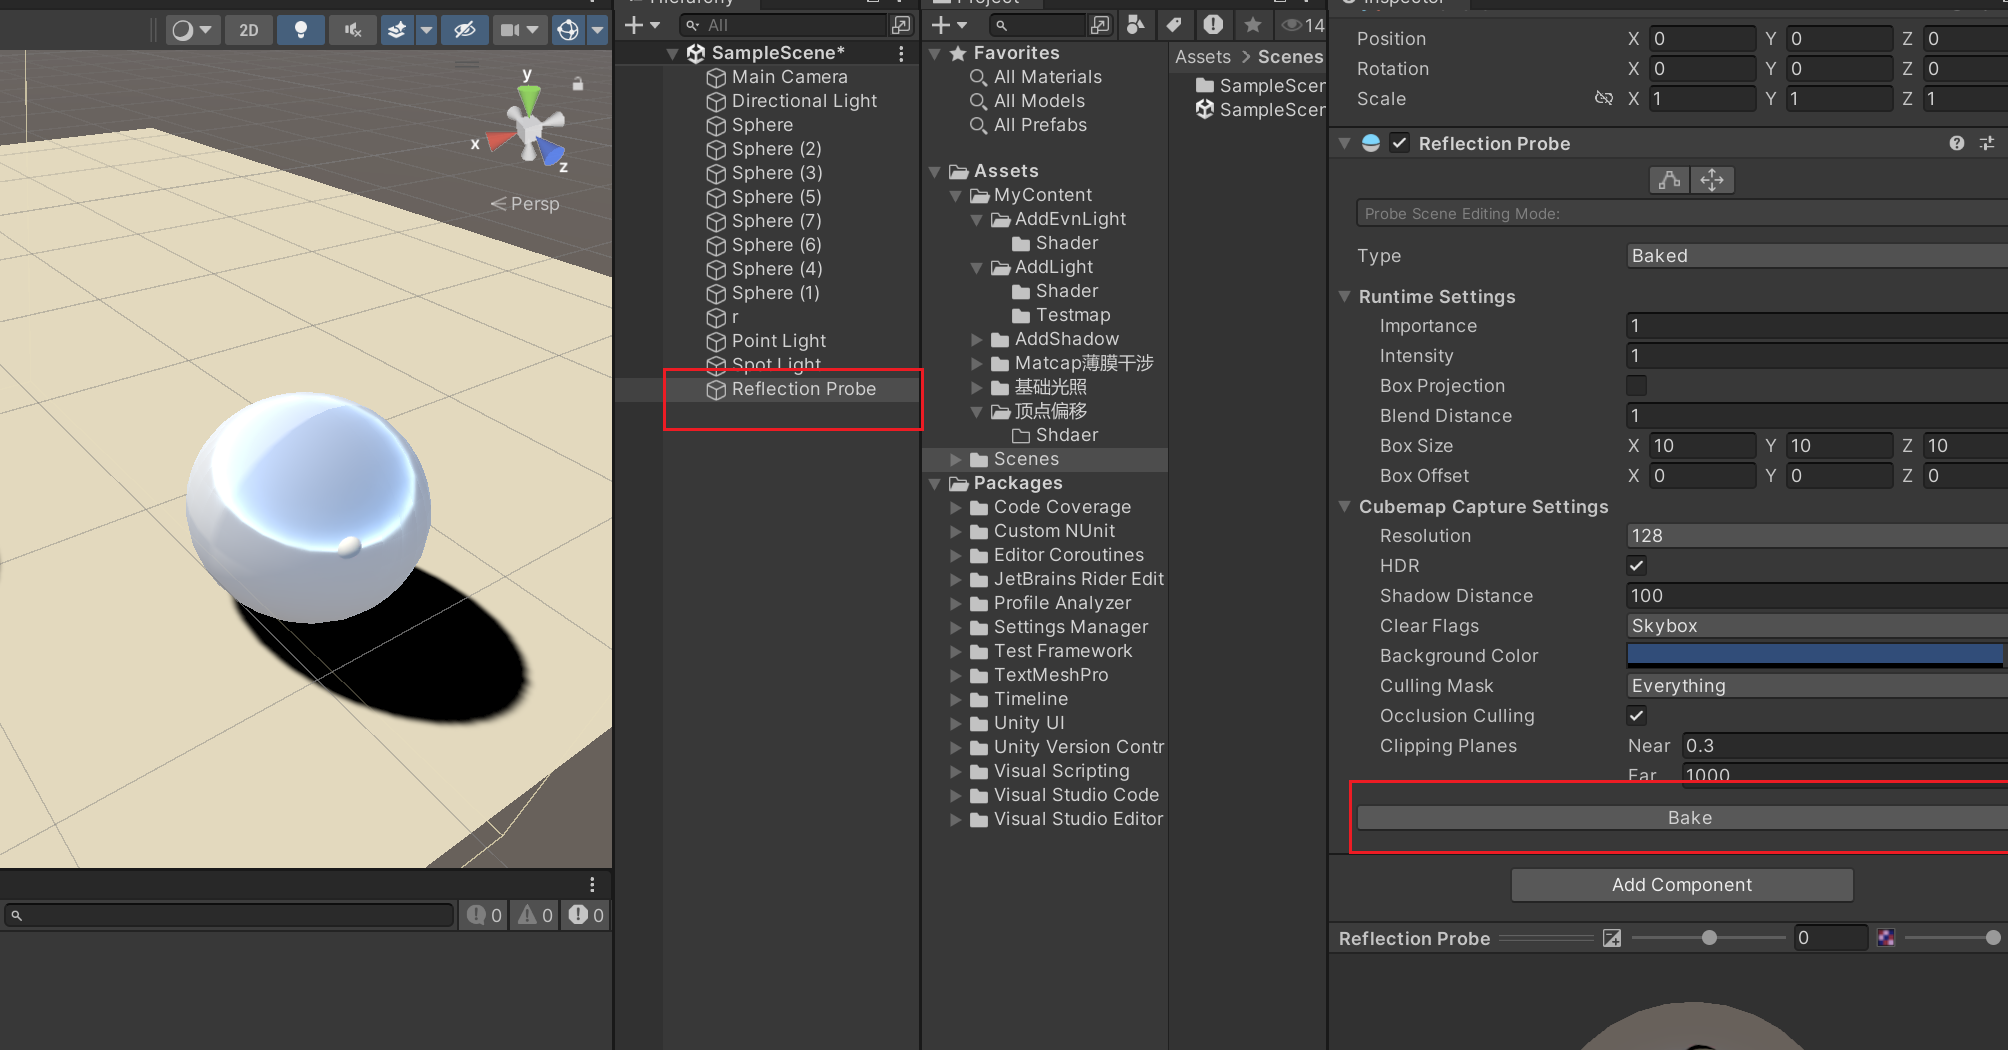Uncheck the HDR checkbox
Viewport: 2008px width, 1050px height.
[x=1637, y=566]
